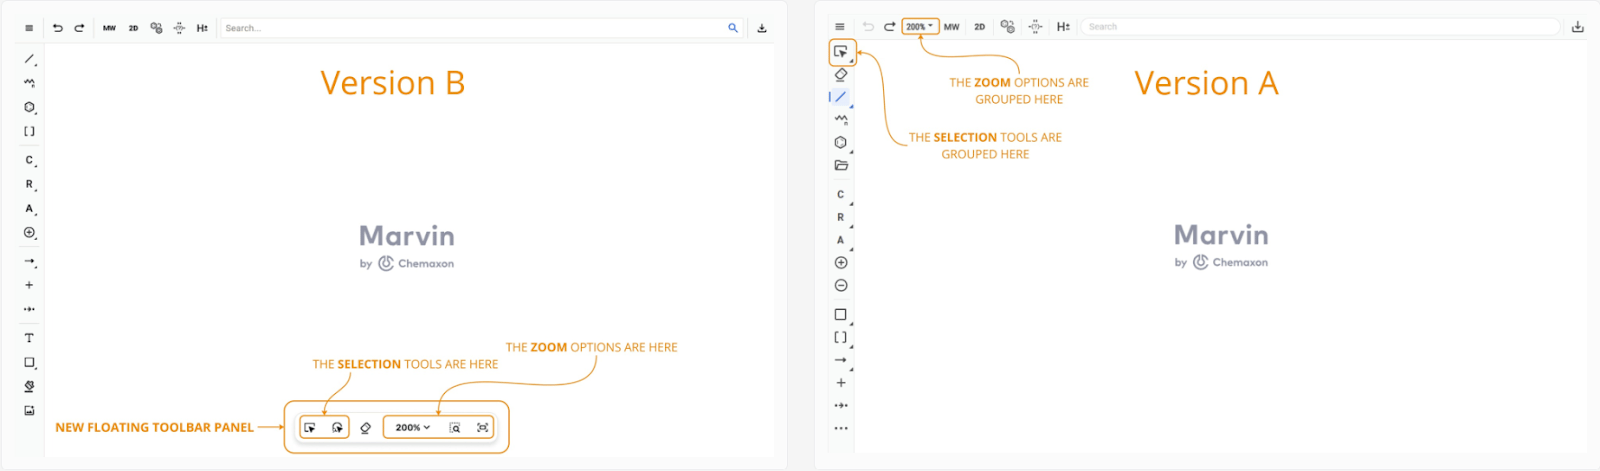This screenshot has width=1600, height=471.
Task: Open 200% zoom dropdown in floating toolbar
Action: click(412, 428)
